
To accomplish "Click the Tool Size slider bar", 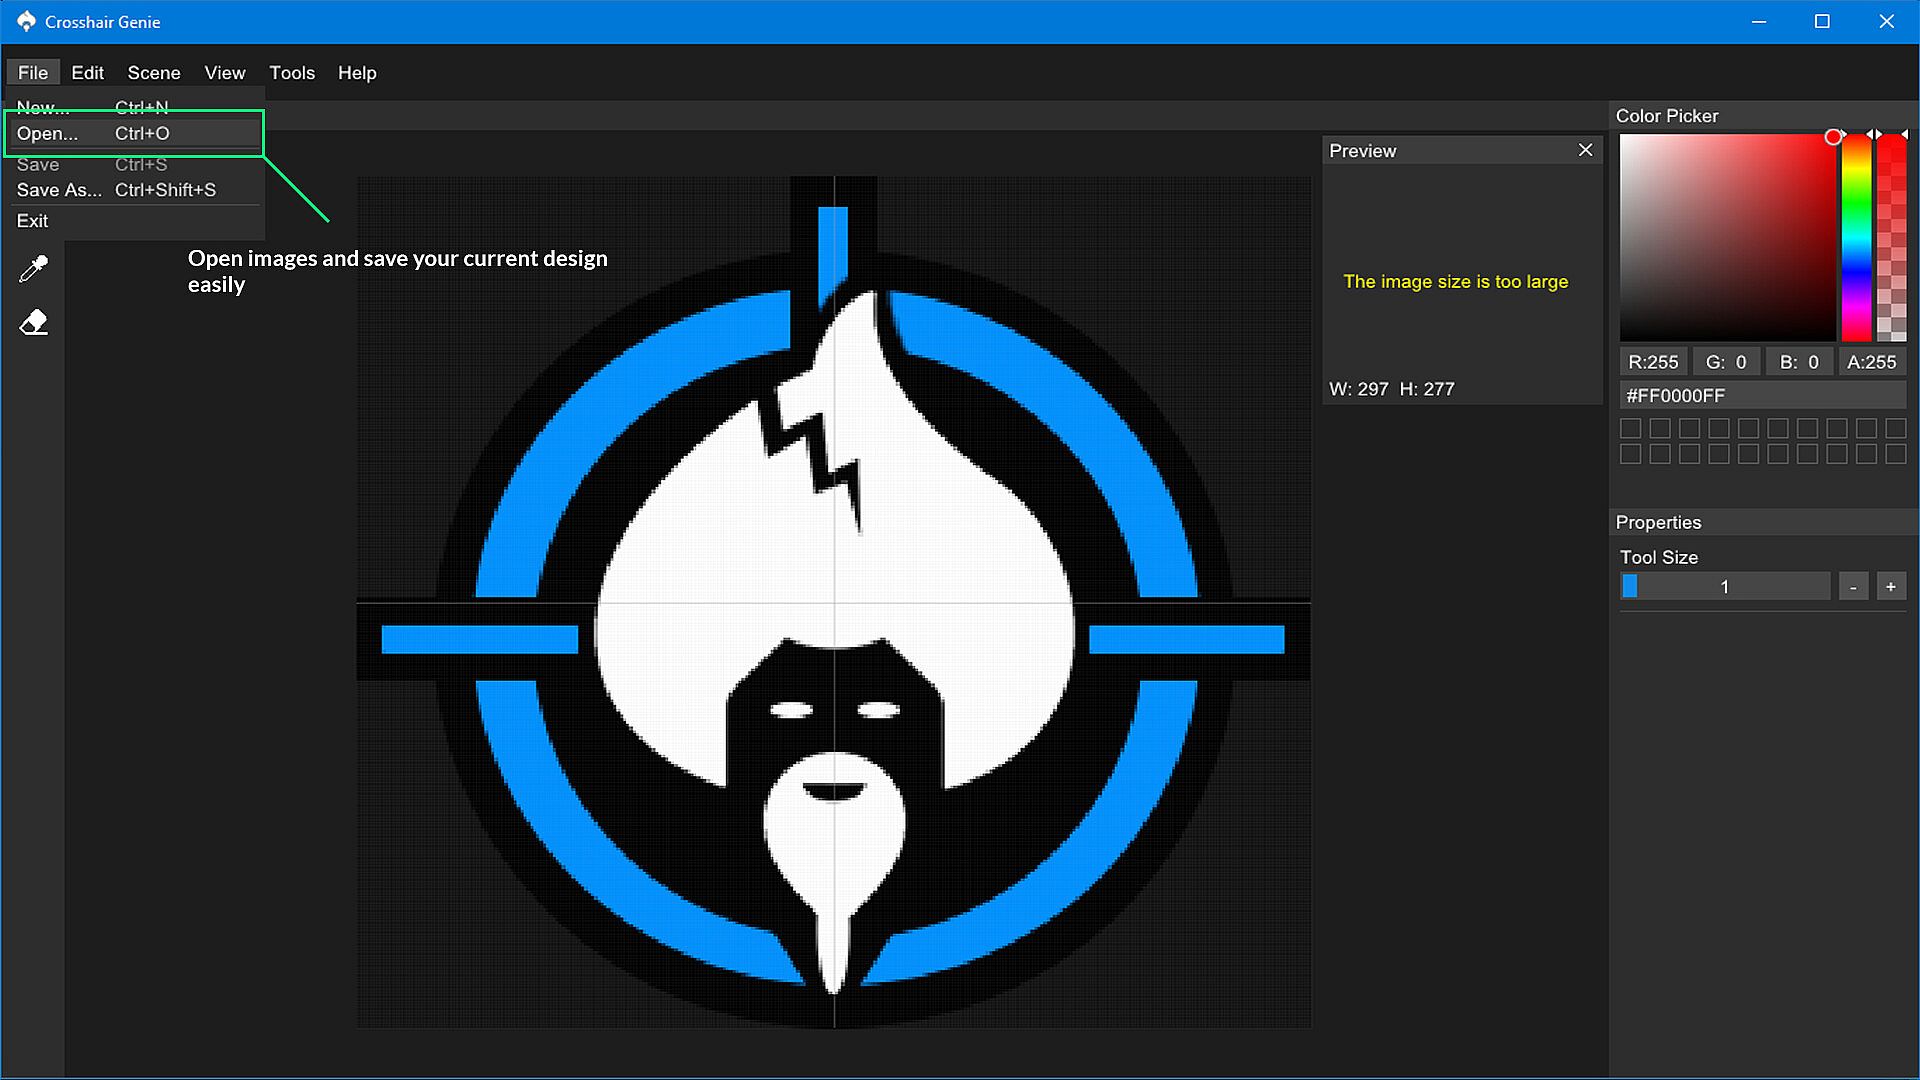I will (1724, 587).
